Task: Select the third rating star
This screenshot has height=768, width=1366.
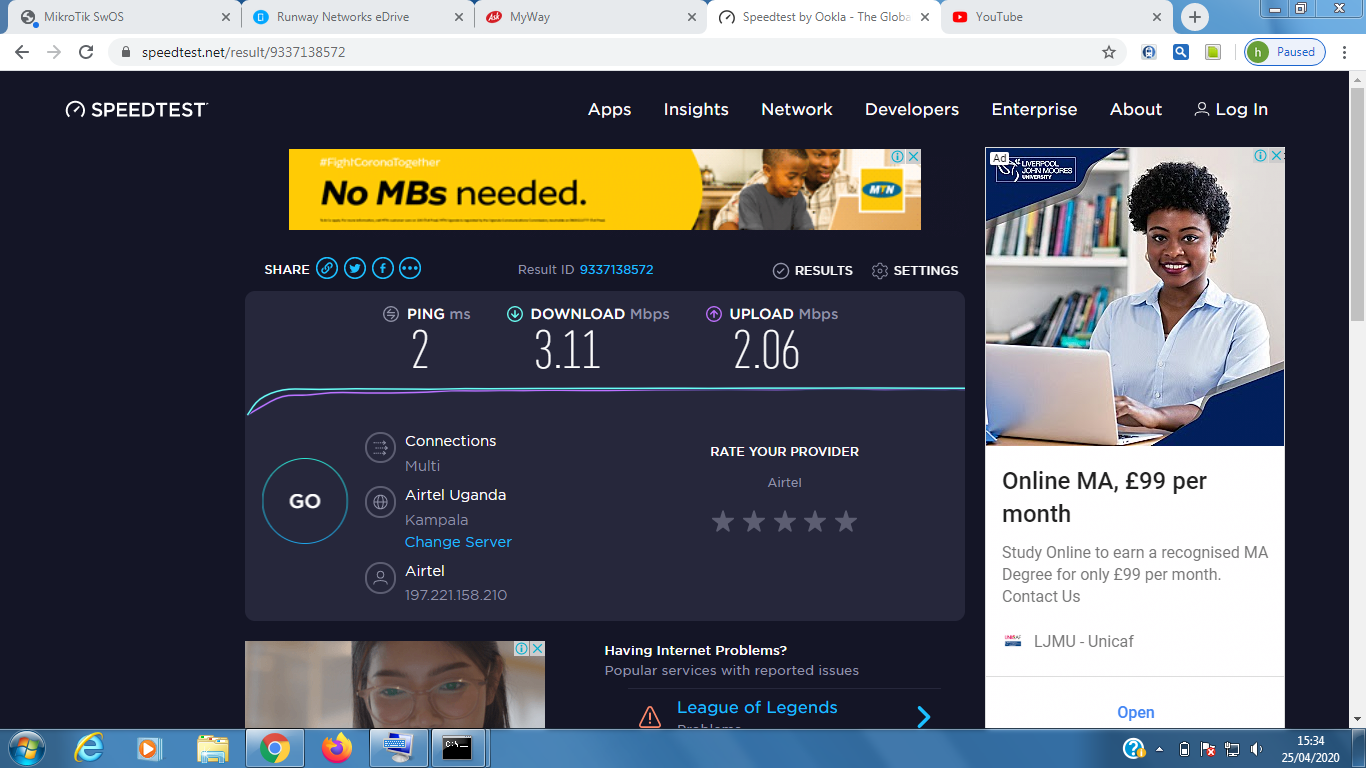Action: click(785, 521)
